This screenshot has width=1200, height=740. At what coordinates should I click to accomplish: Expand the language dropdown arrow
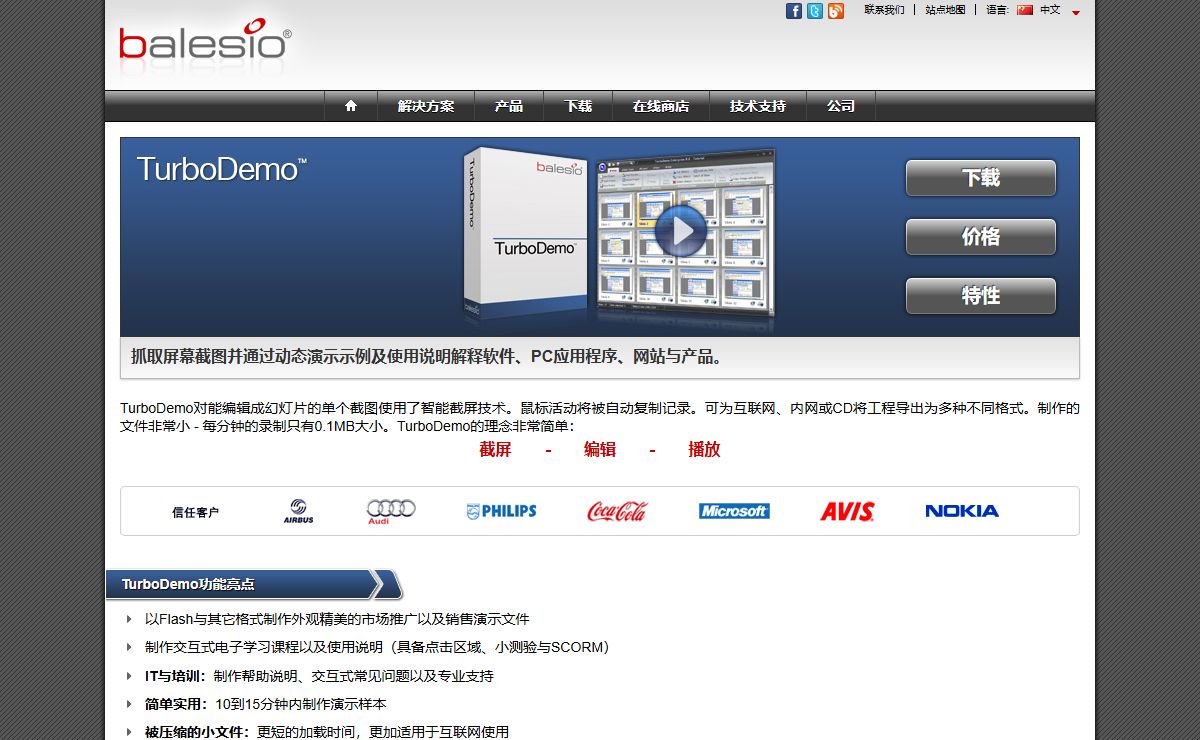coord(1076,13)
